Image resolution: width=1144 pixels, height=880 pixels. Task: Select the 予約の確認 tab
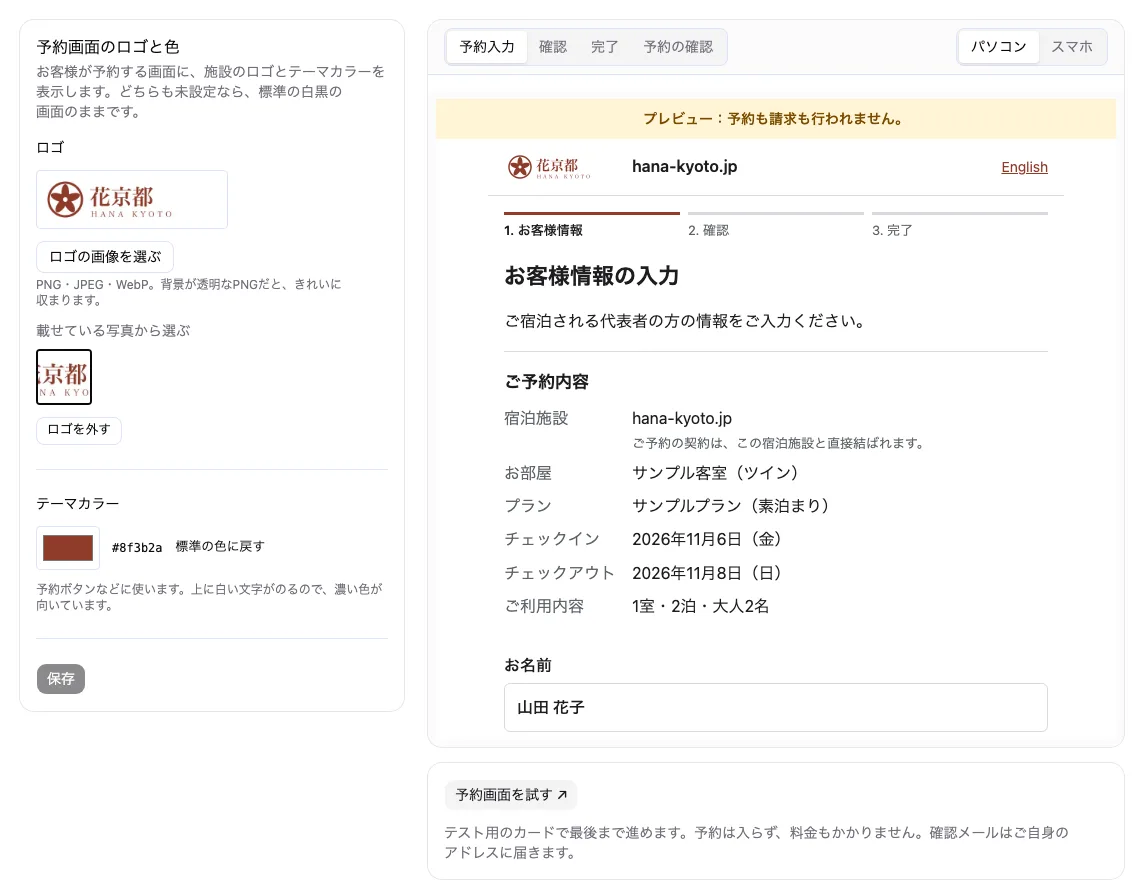pos(678,47)
